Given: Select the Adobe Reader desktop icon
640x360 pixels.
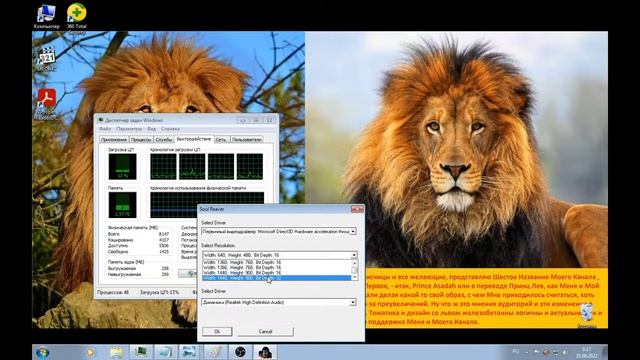Looking at the screenshot, I should pyautogui.click(x=46, y=104).
